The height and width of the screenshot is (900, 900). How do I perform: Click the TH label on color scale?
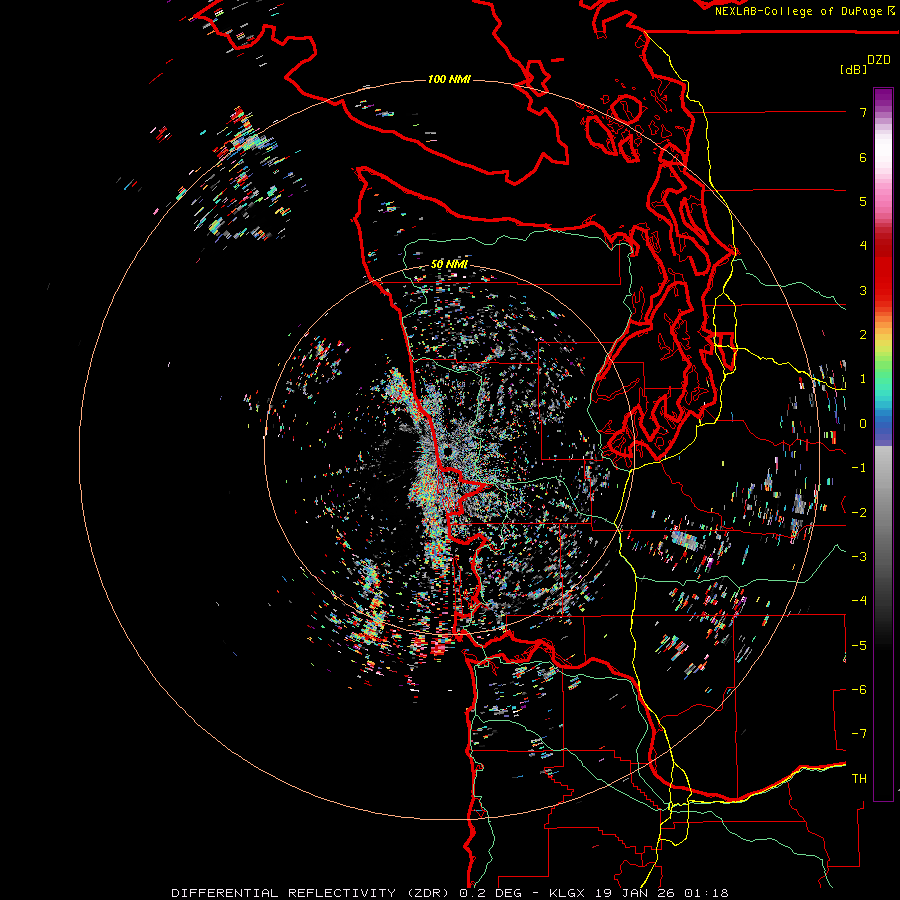(859, 779)
